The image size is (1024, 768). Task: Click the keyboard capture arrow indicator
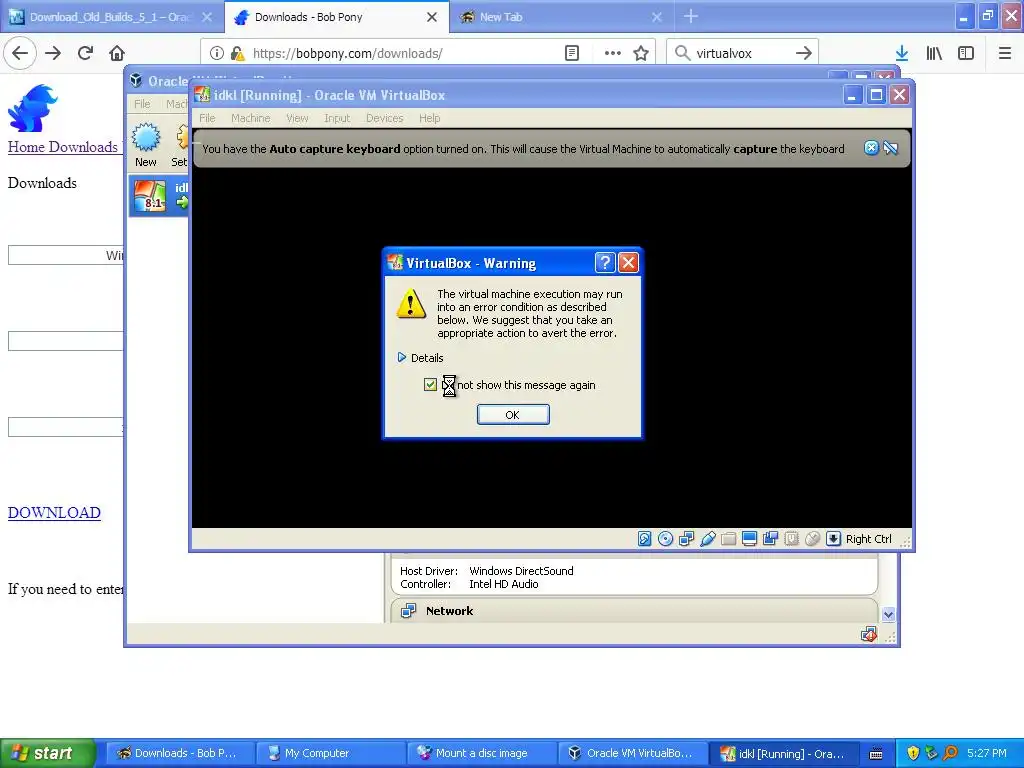coord(833,539)
